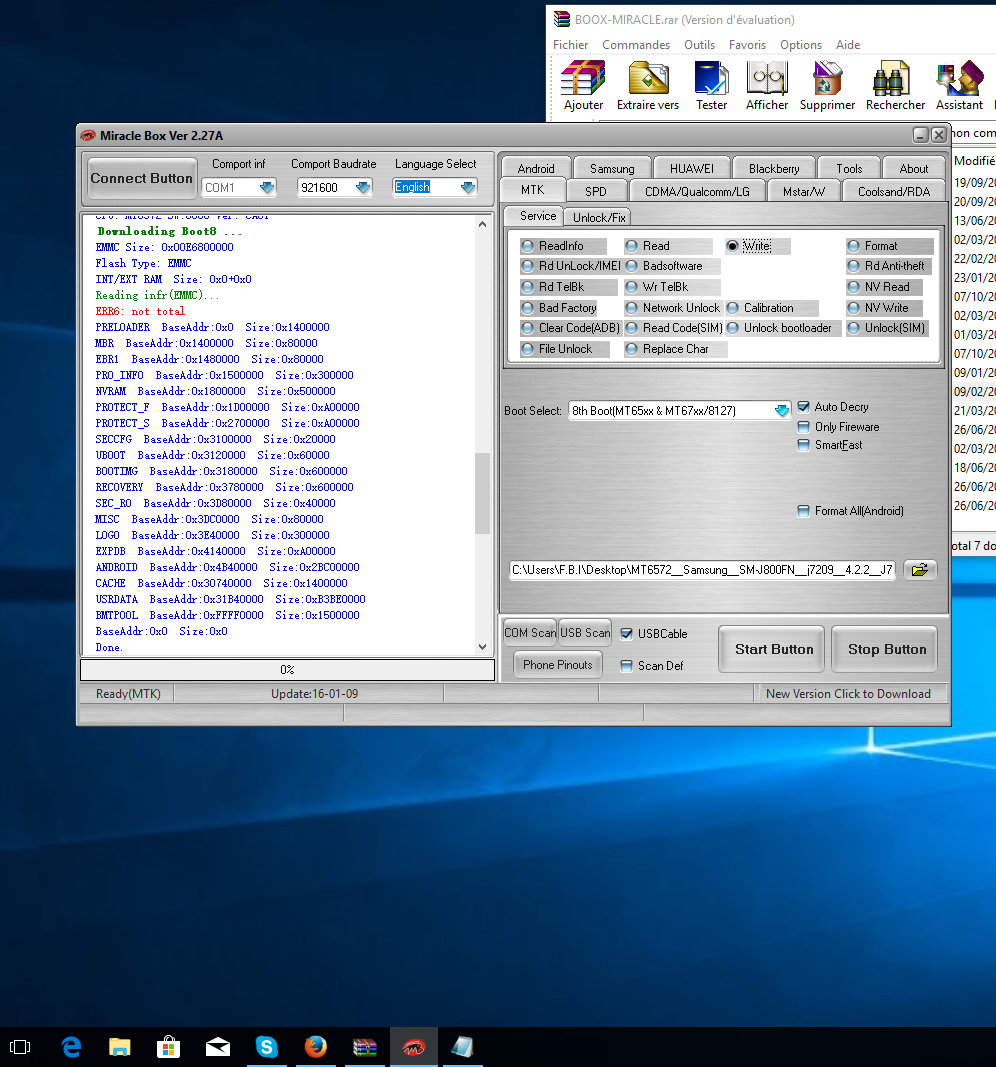Click the firmware file path field
This screenshot has width=996, height=1067.
[x=702, y=570]
